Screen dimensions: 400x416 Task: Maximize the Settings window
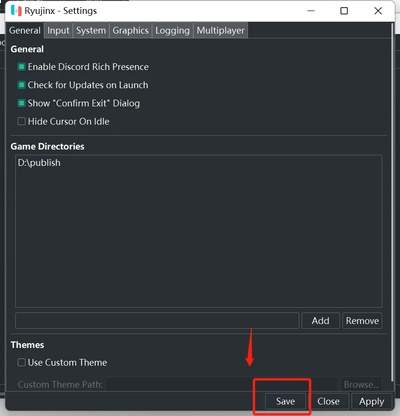click(x=344, y=11)
